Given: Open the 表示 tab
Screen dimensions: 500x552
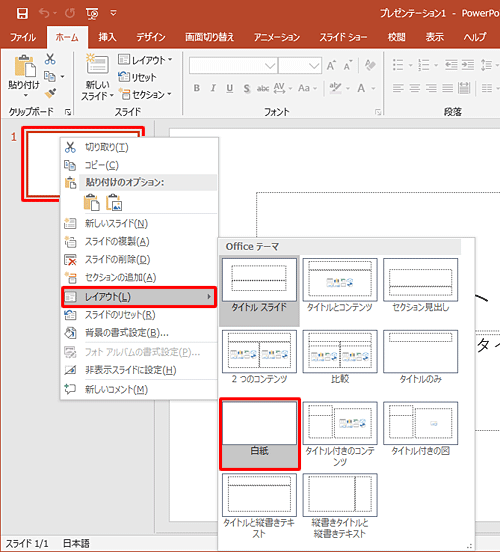Looking at the screenshot, I should pos(435,37).
